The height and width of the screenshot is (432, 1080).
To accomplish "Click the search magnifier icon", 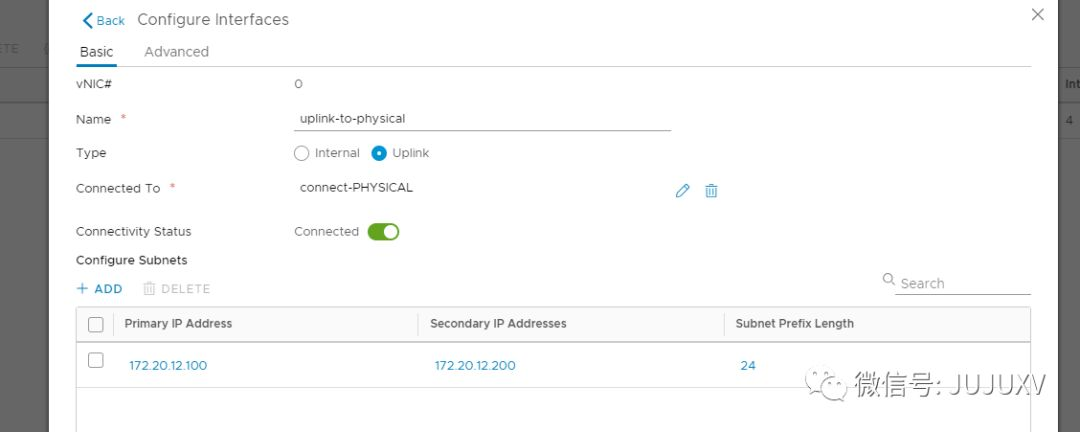I will click(888, 280).
